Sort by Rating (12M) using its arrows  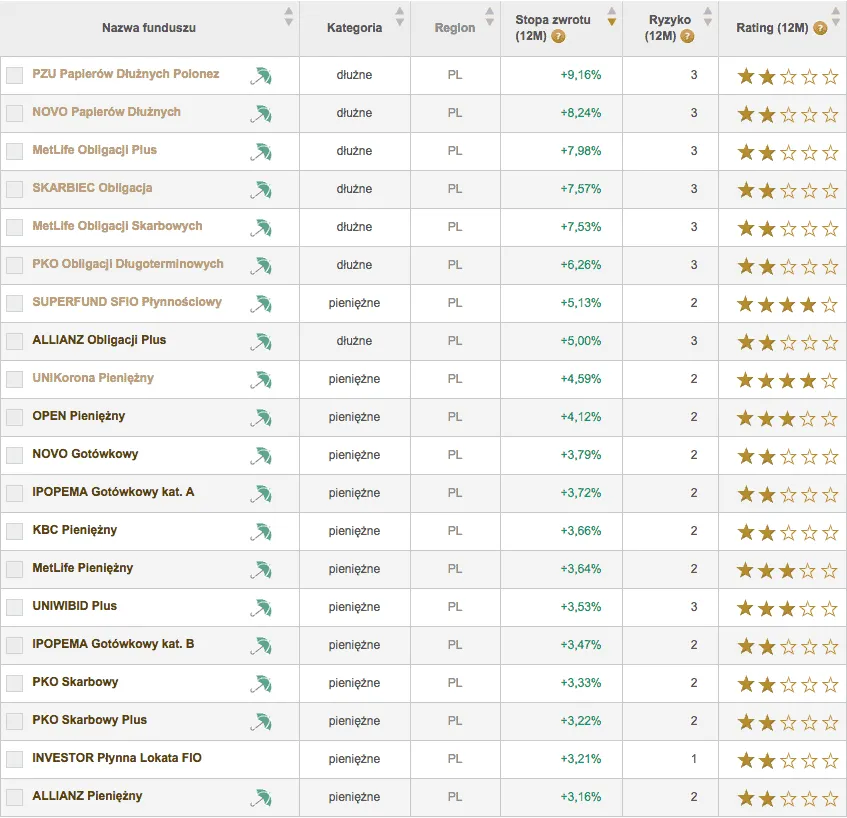836,17
